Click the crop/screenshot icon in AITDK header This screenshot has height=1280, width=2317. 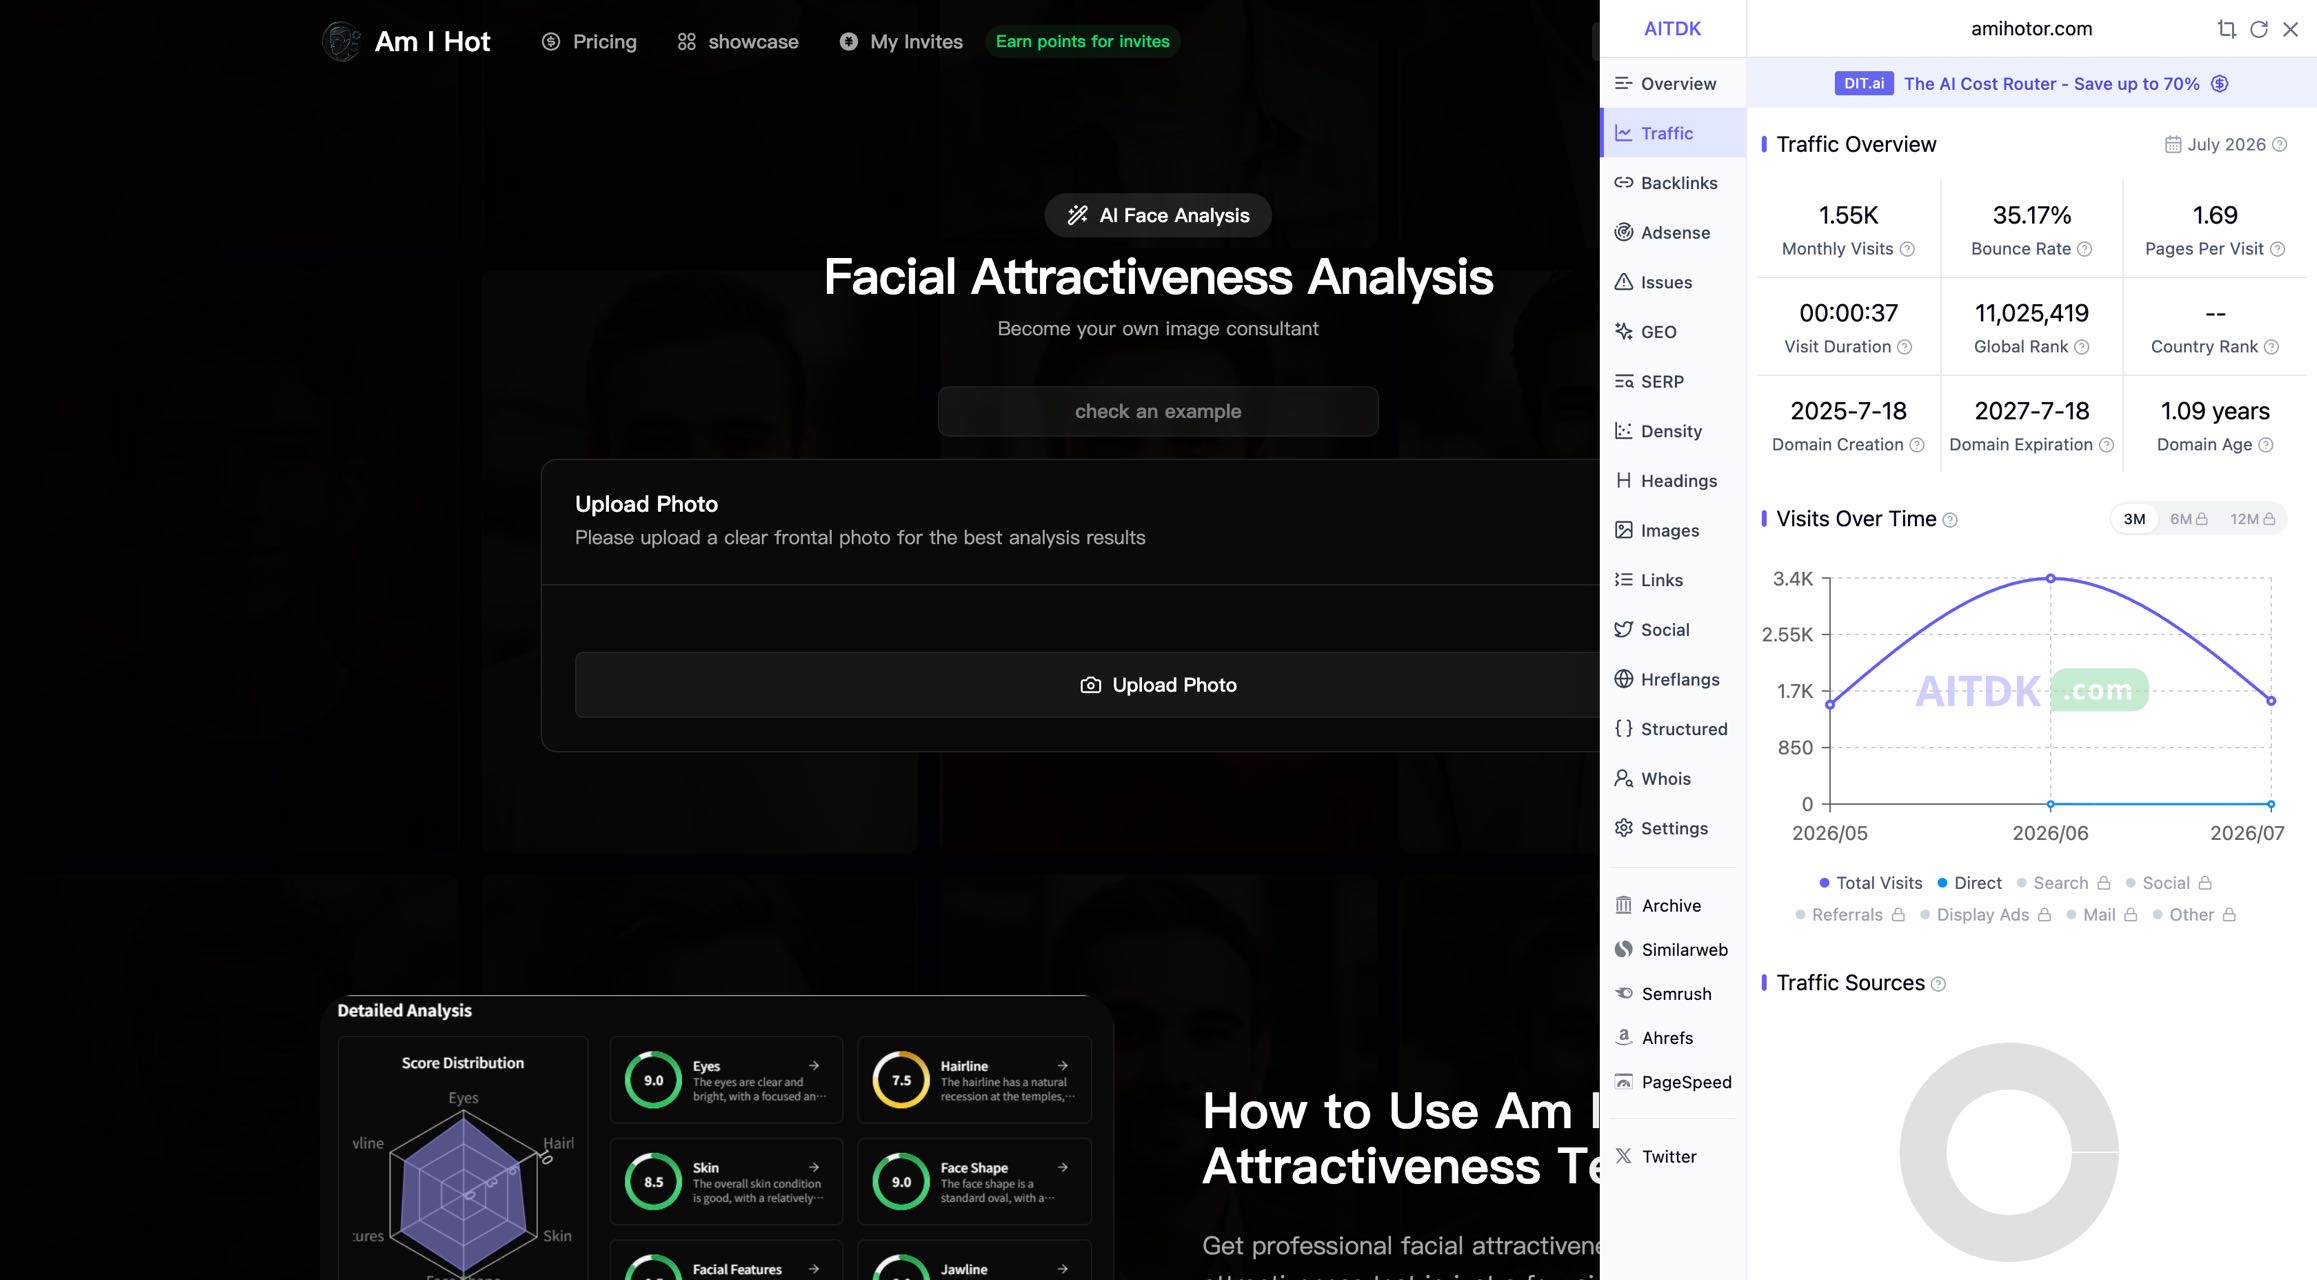coord(2226,29)
